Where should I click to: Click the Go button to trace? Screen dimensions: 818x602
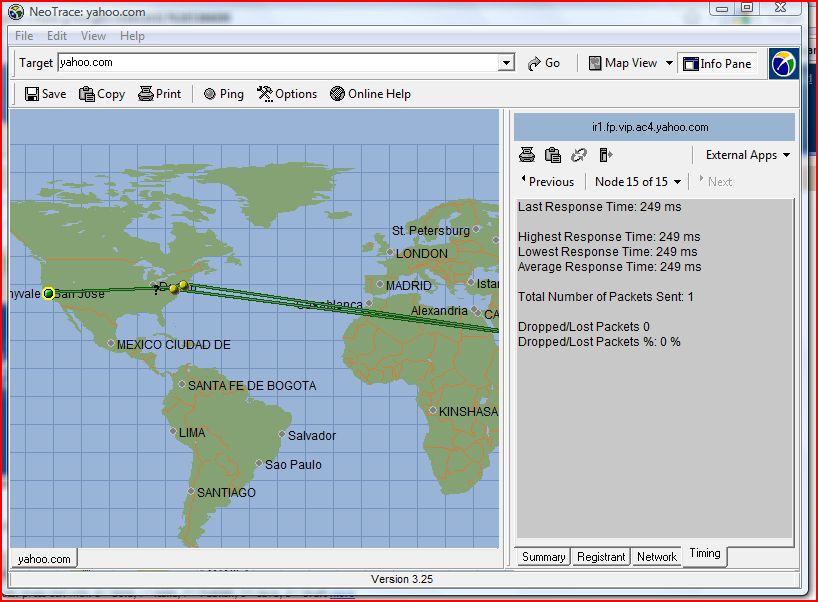coord(544,63)
